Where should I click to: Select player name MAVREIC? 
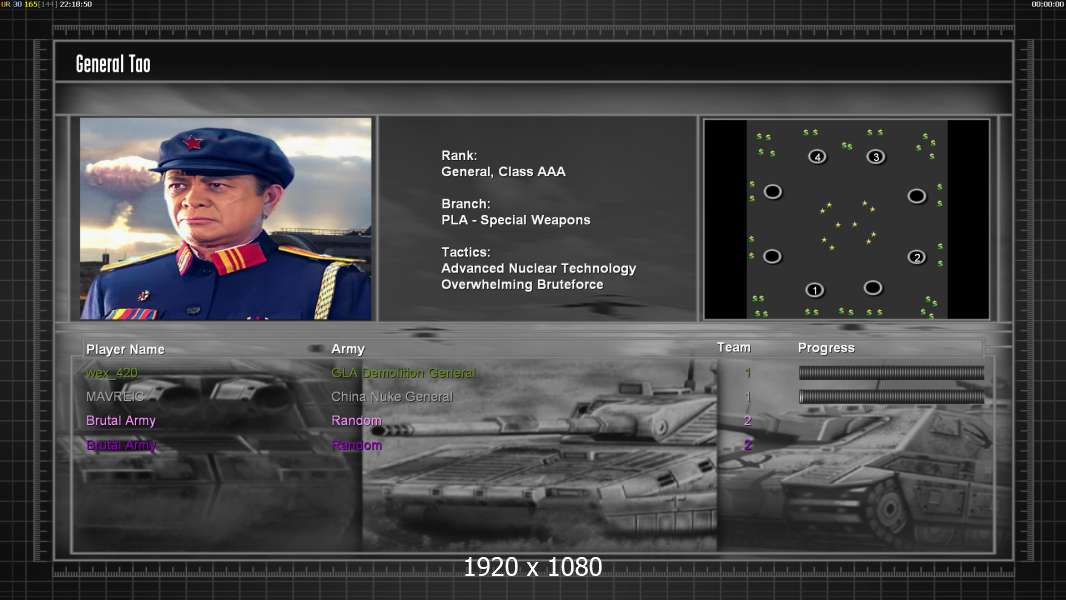coord(115,396)
